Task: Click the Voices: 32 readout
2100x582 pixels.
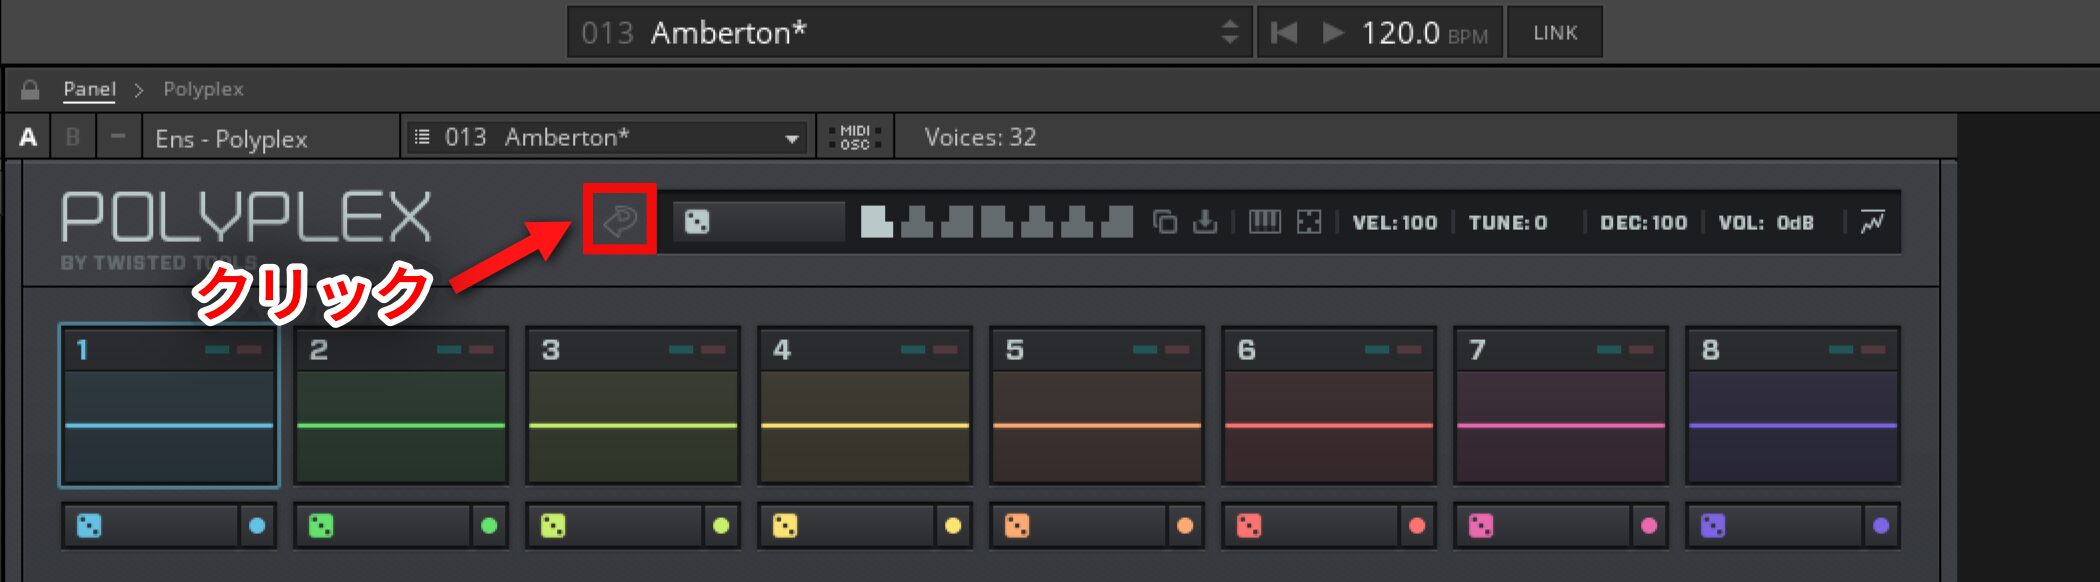Action: coord(980,137)
